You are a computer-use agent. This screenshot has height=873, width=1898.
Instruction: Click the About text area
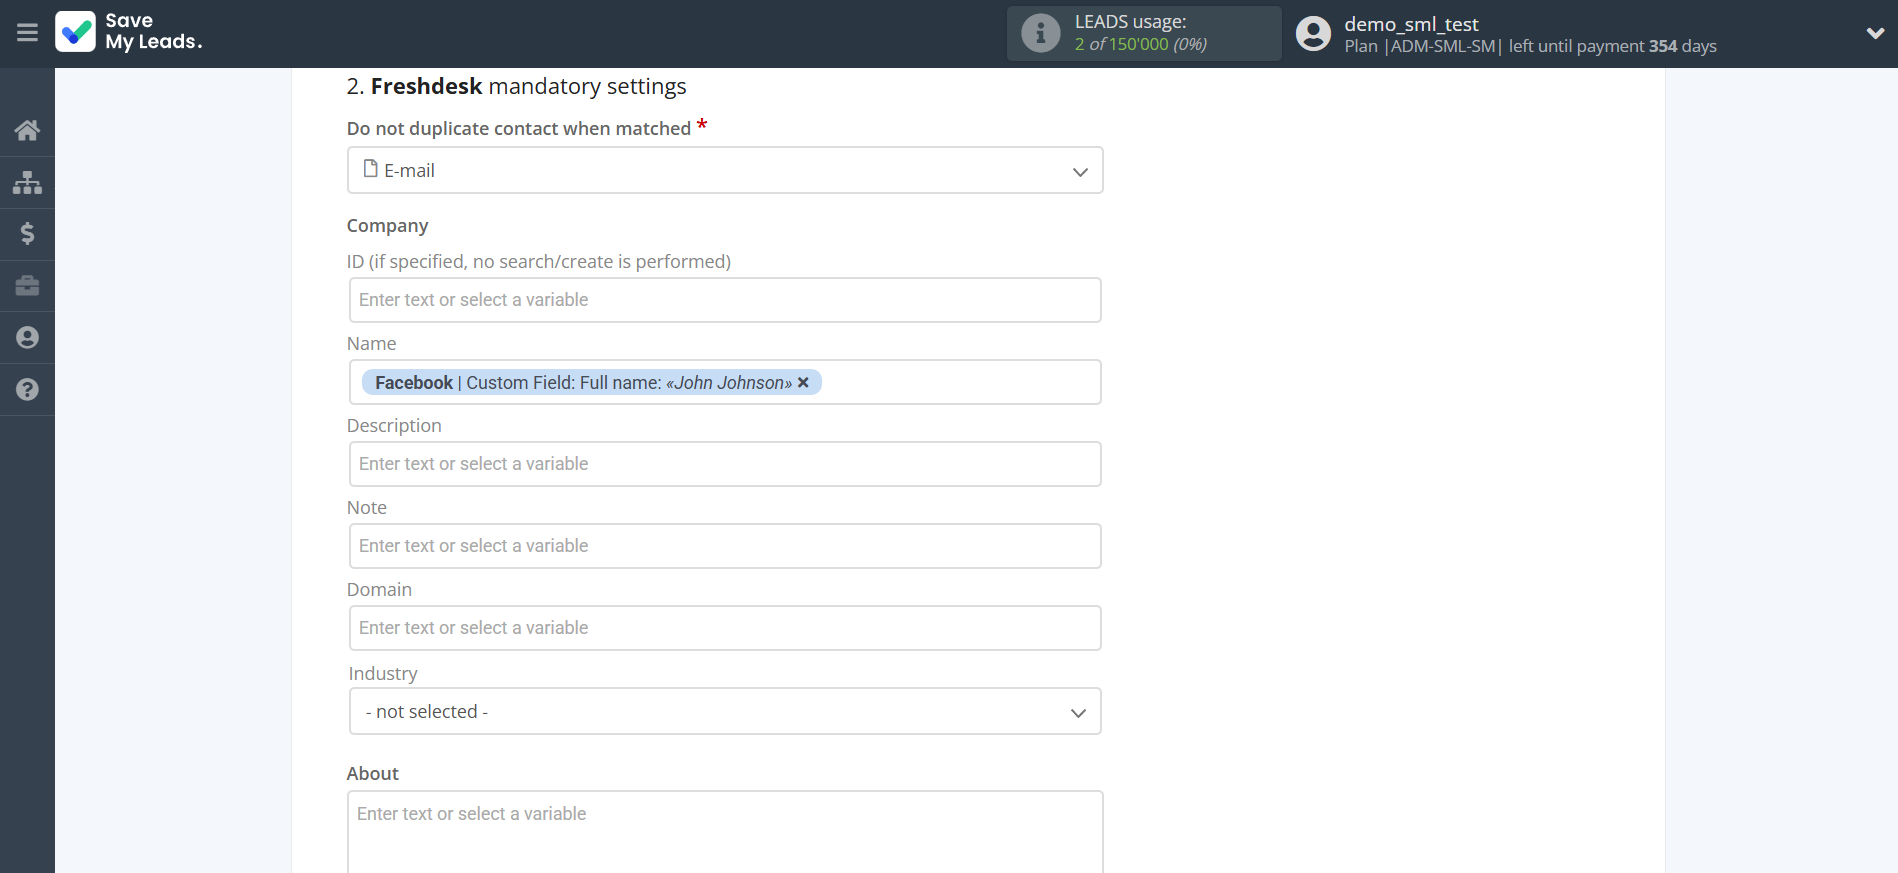(x=724, y=830)
